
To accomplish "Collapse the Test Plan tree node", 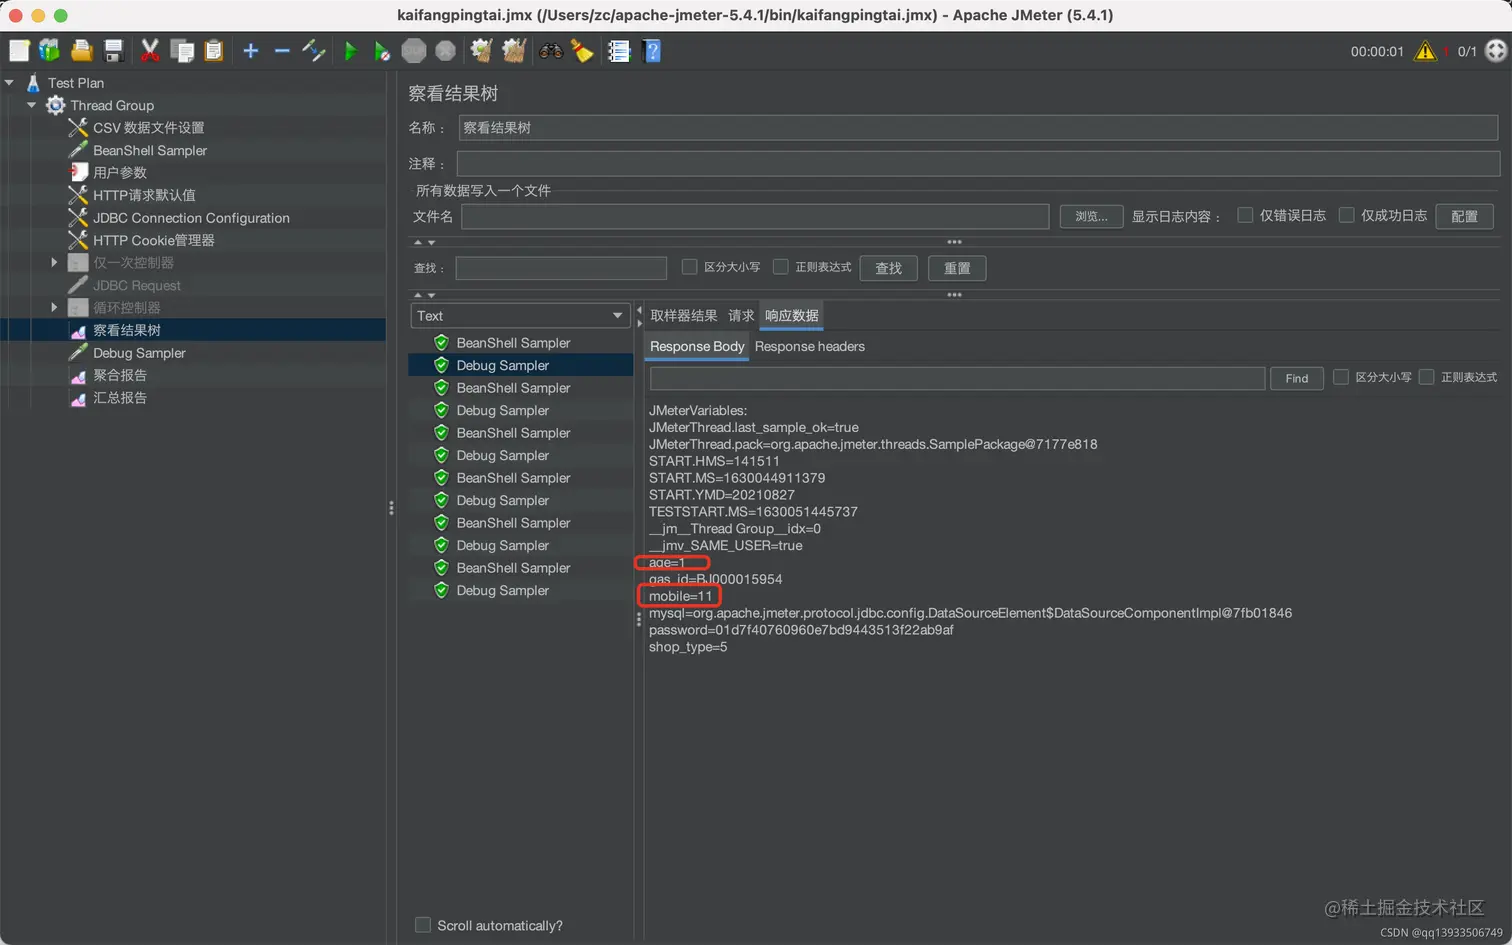I will tap(9, 83).
